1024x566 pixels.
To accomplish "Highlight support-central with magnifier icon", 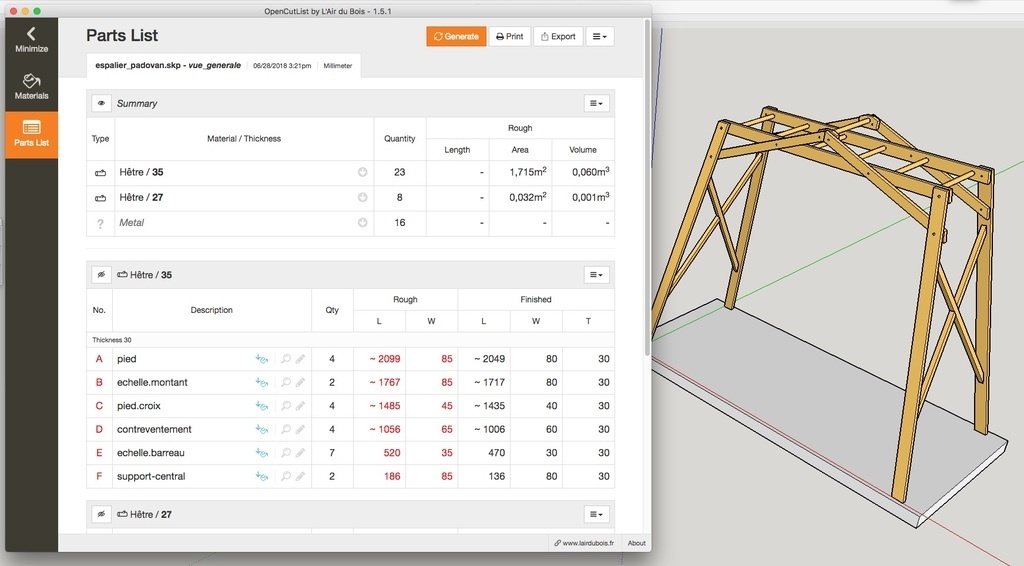I will coord(285,477).
